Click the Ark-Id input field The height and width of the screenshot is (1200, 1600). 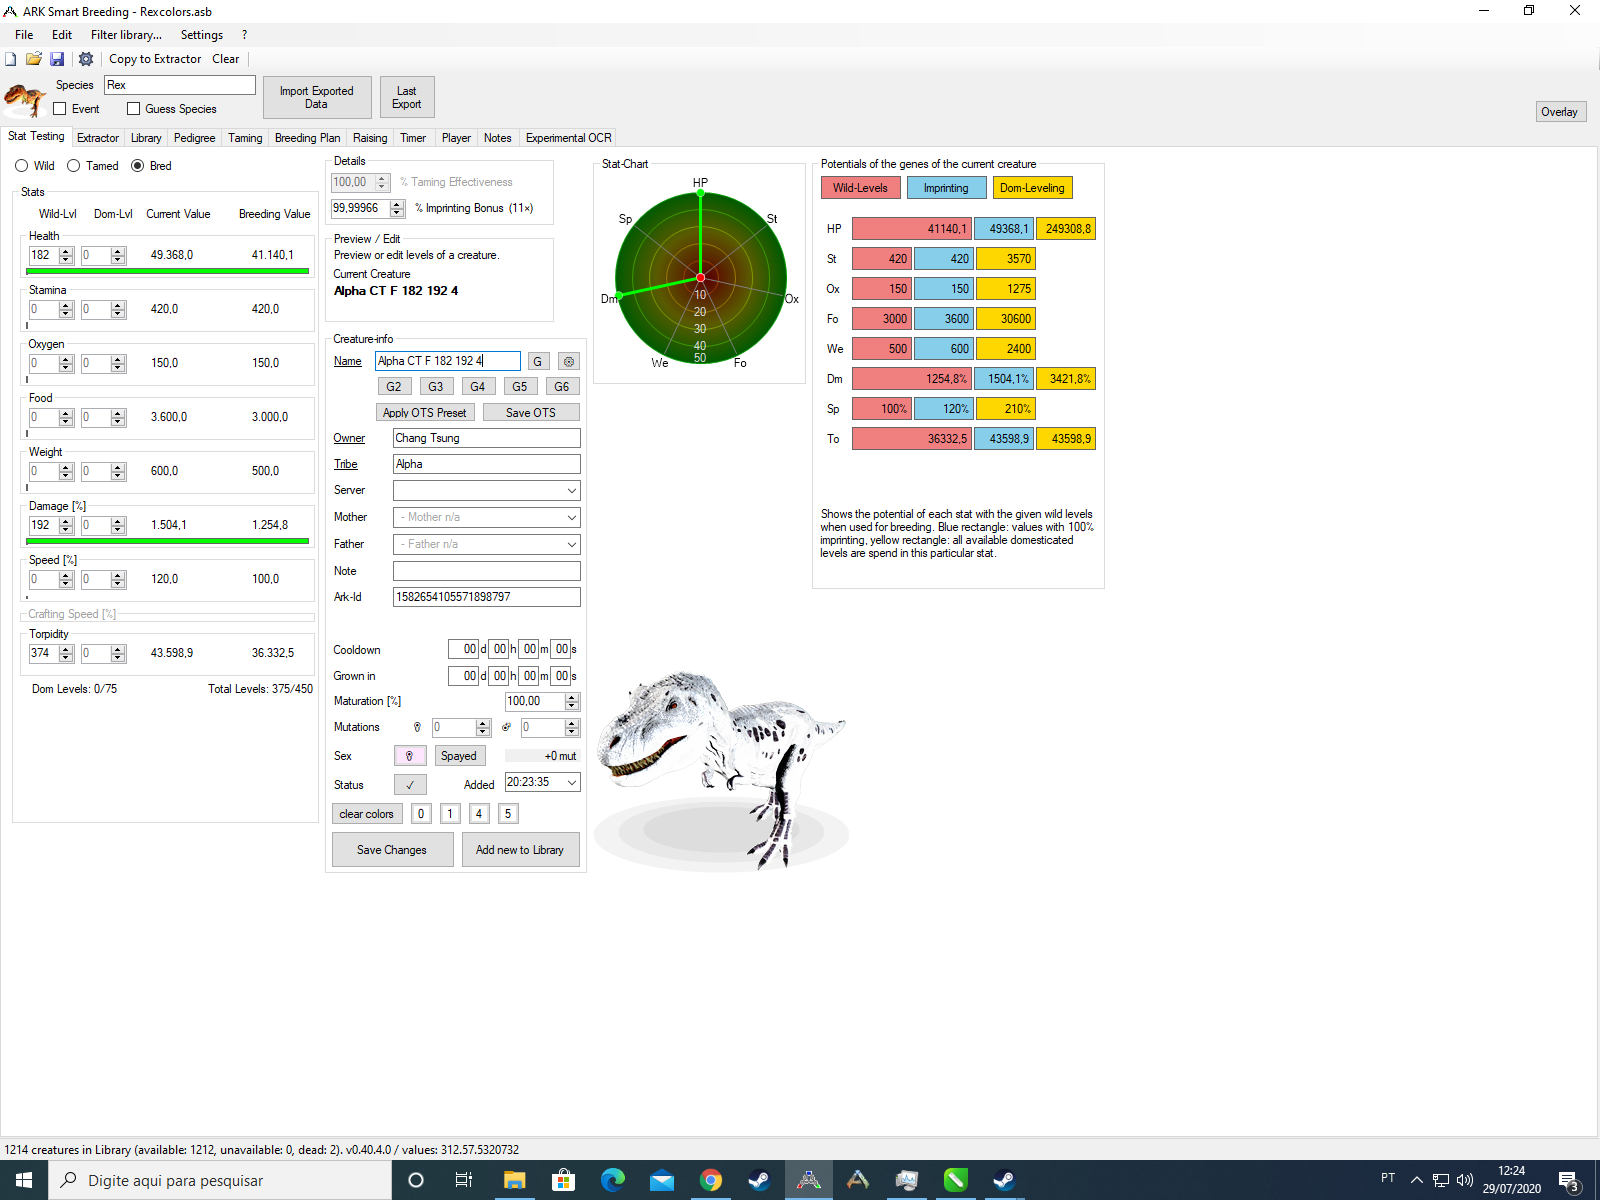487,597
